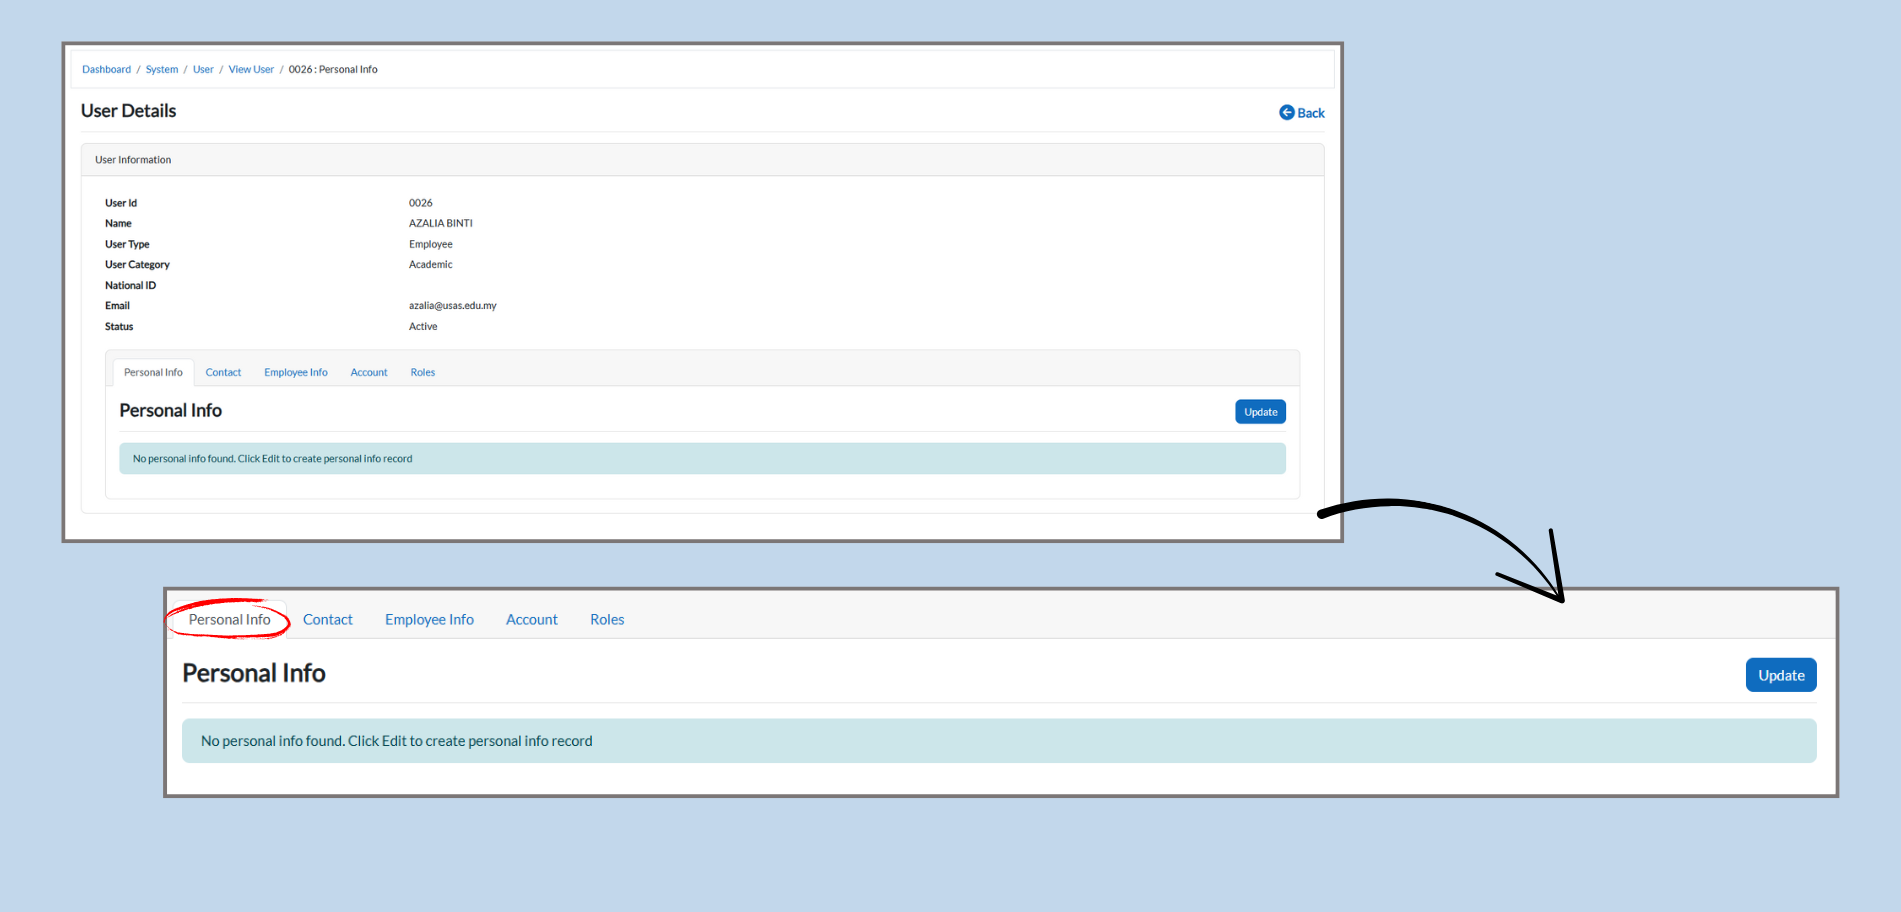Image resolution: width=1901 pixels, height=912 pixels.
Task: Go to System in the breadcrumb
Action: point(162,70)
